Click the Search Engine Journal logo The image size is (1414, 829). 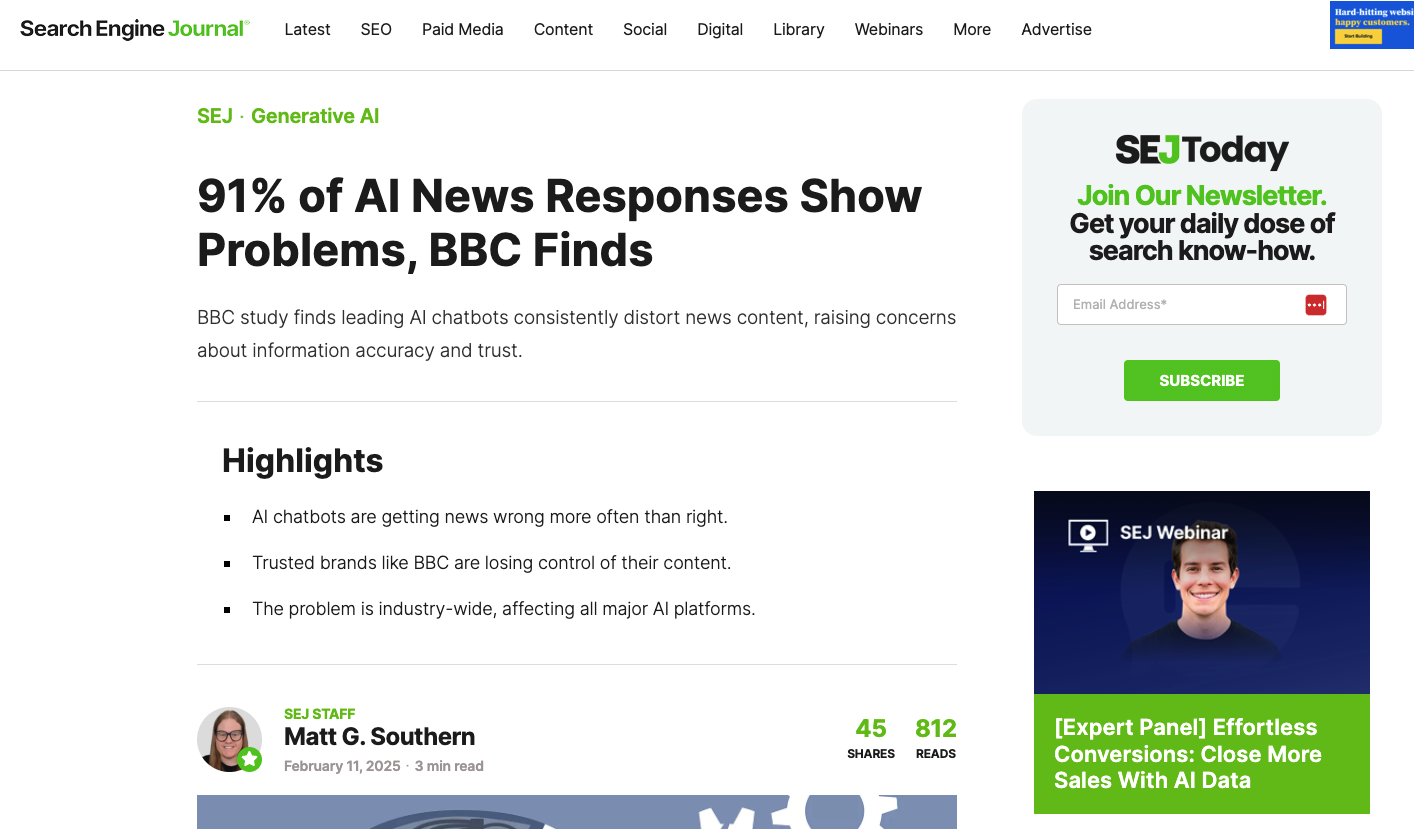click(135, 28)
